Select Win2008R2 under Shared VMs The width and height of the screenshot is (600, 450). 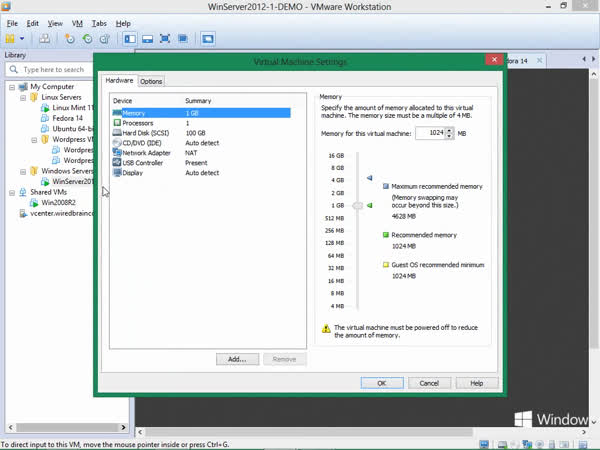pos(53,202)
